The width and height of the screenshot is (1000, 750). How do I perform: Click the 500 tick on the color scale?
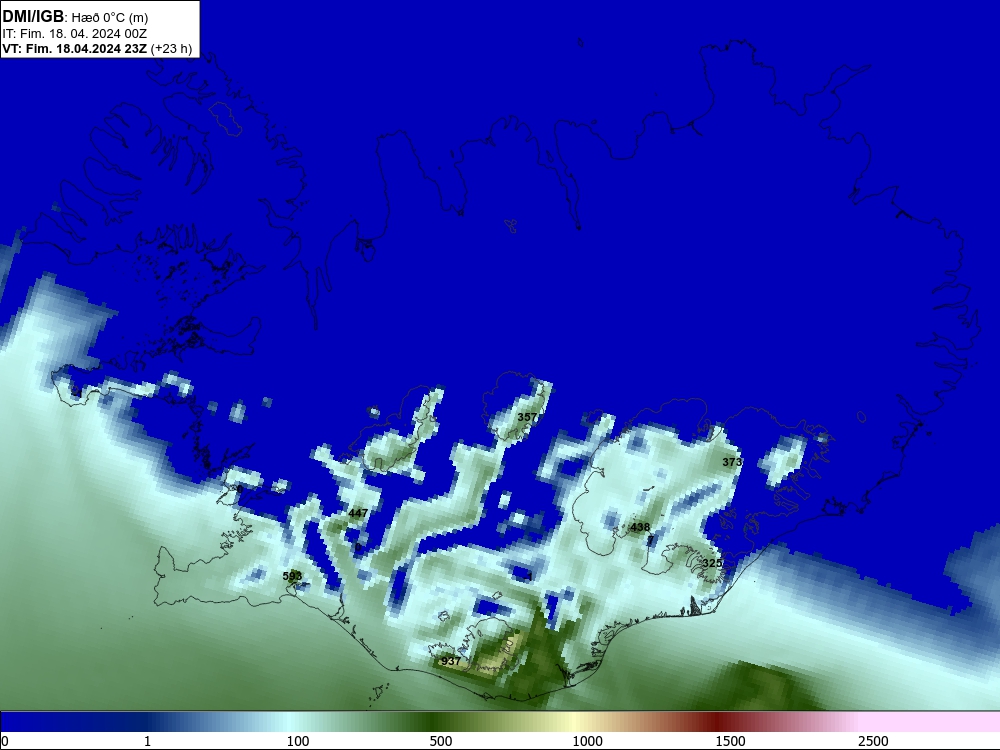coord(441,741)
